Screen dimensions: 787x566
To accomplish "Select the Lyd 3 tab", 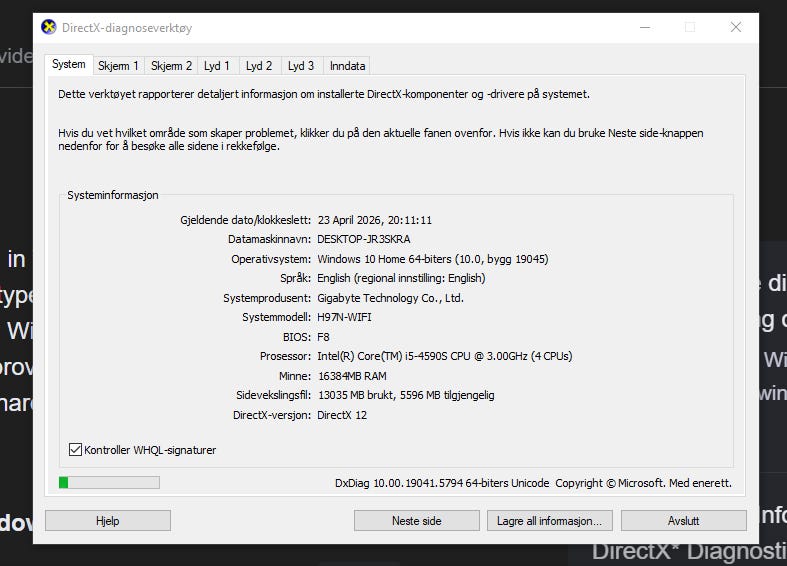I will pyautogui.click(x=301, y=66).
